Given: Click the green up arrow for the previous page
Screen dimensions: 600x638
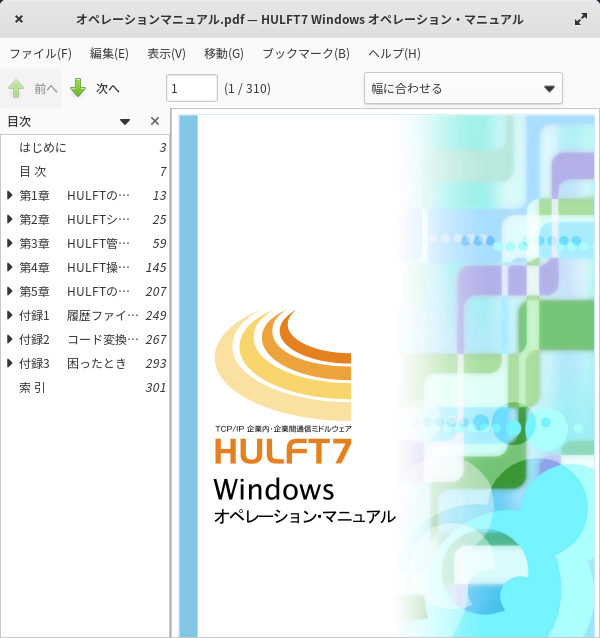Looking at the screenshot, I should pos(16,88).
